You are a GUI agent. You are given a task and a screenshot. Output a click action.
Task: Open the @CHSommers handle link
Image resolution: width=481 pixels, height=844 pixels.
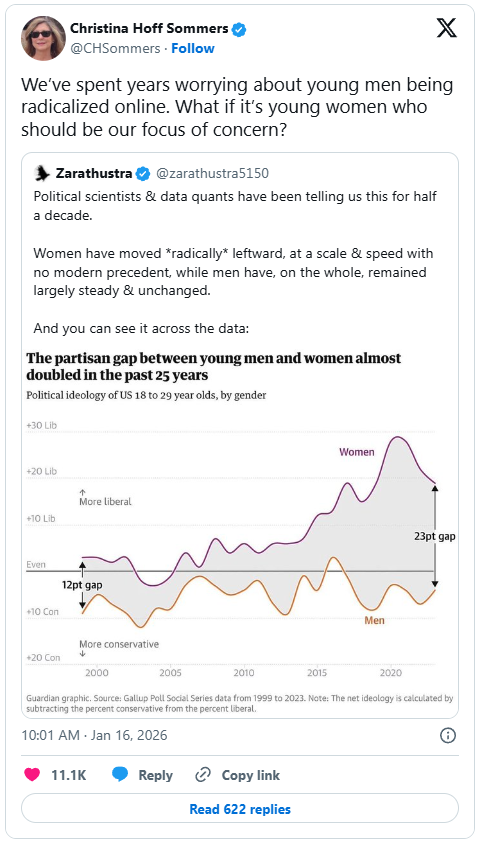pos(115,48)
